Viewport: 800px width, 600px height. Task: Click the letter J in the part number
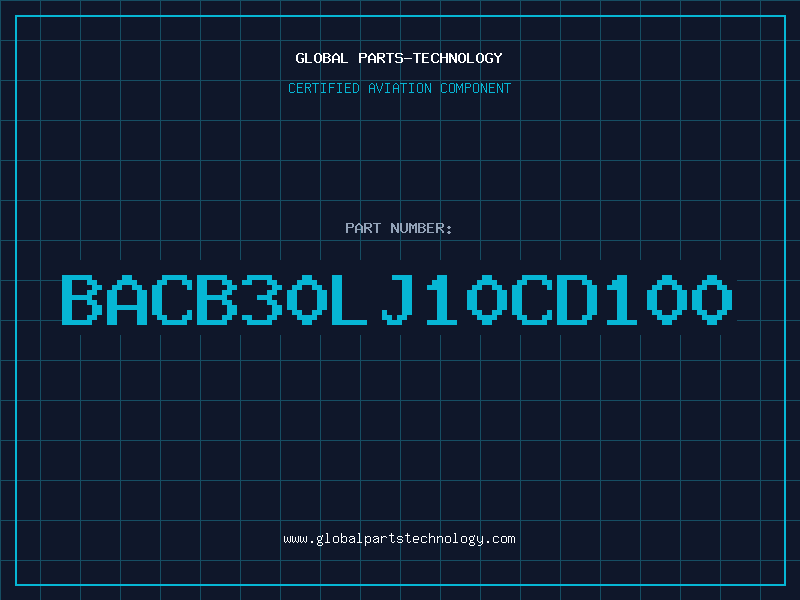click(397, 300)
